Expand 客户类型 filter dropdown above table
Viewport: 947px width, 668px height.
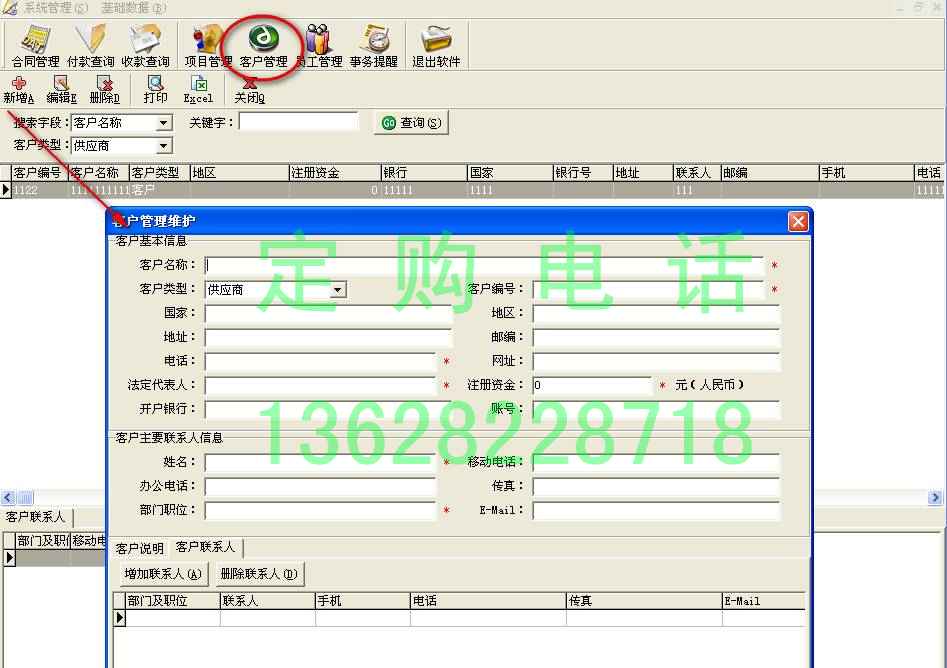(164, 146)
